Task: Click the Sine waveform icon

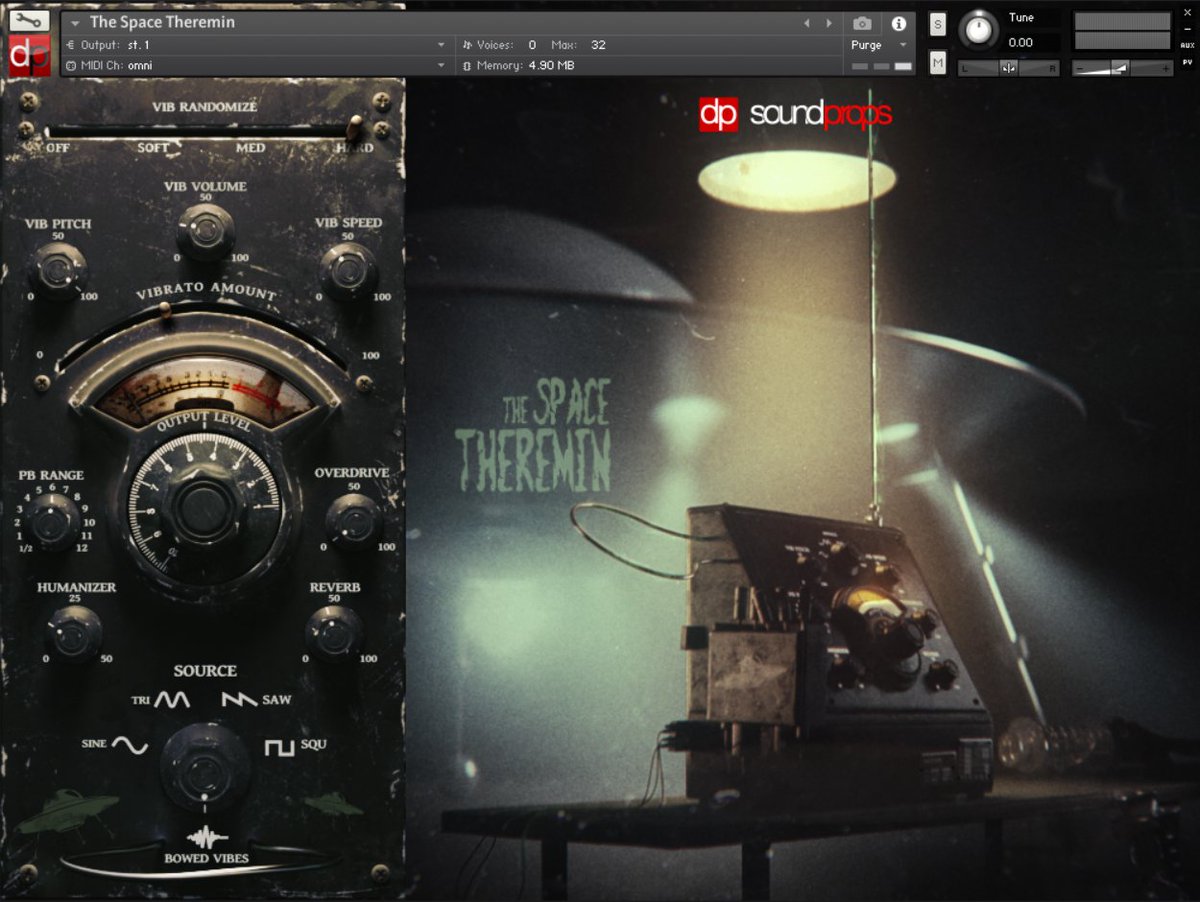Action: pyautogui.click(x=130, y=745)
